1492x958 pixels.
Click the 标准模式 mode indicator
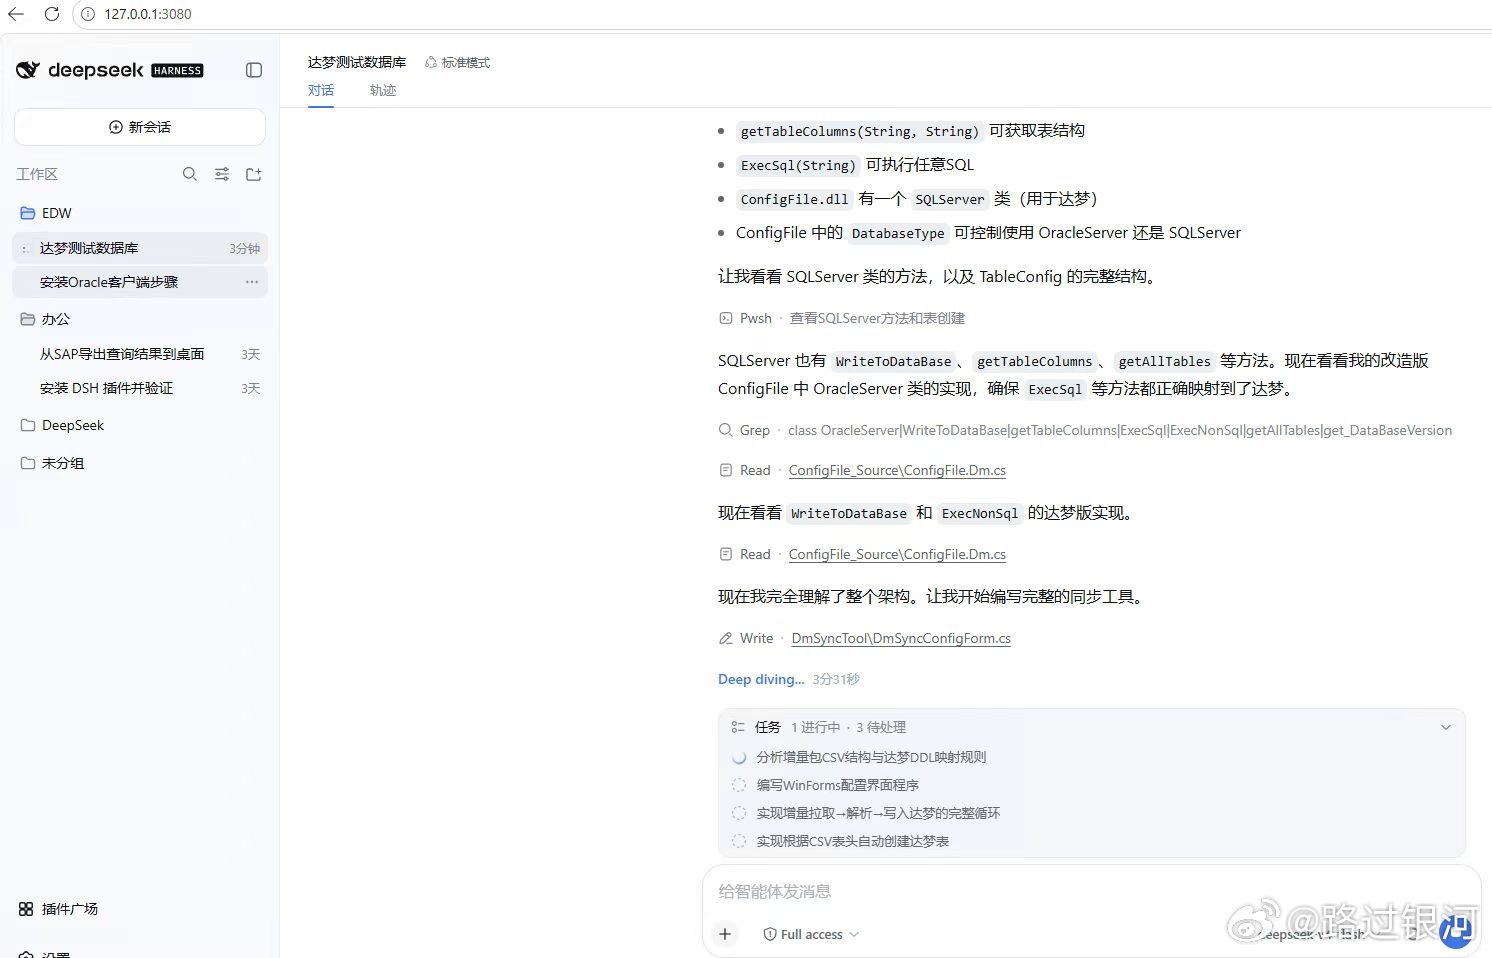(x=457, y=62)
